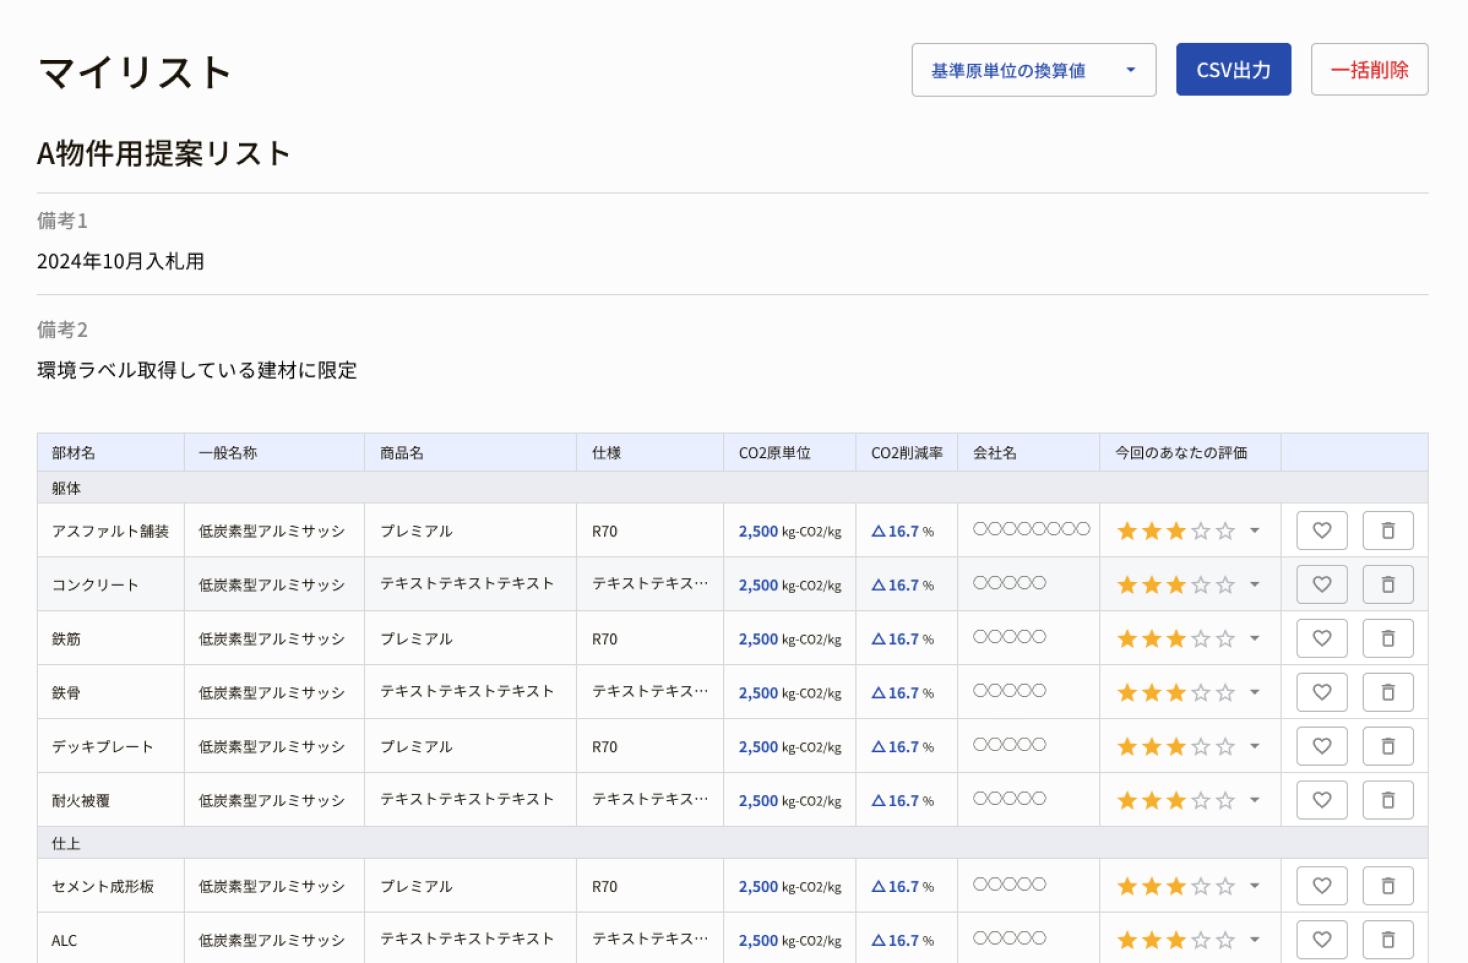The image size is (1468, 963).
Task: Click the CO2削減率 column header
Action: (x=906, y=453)
